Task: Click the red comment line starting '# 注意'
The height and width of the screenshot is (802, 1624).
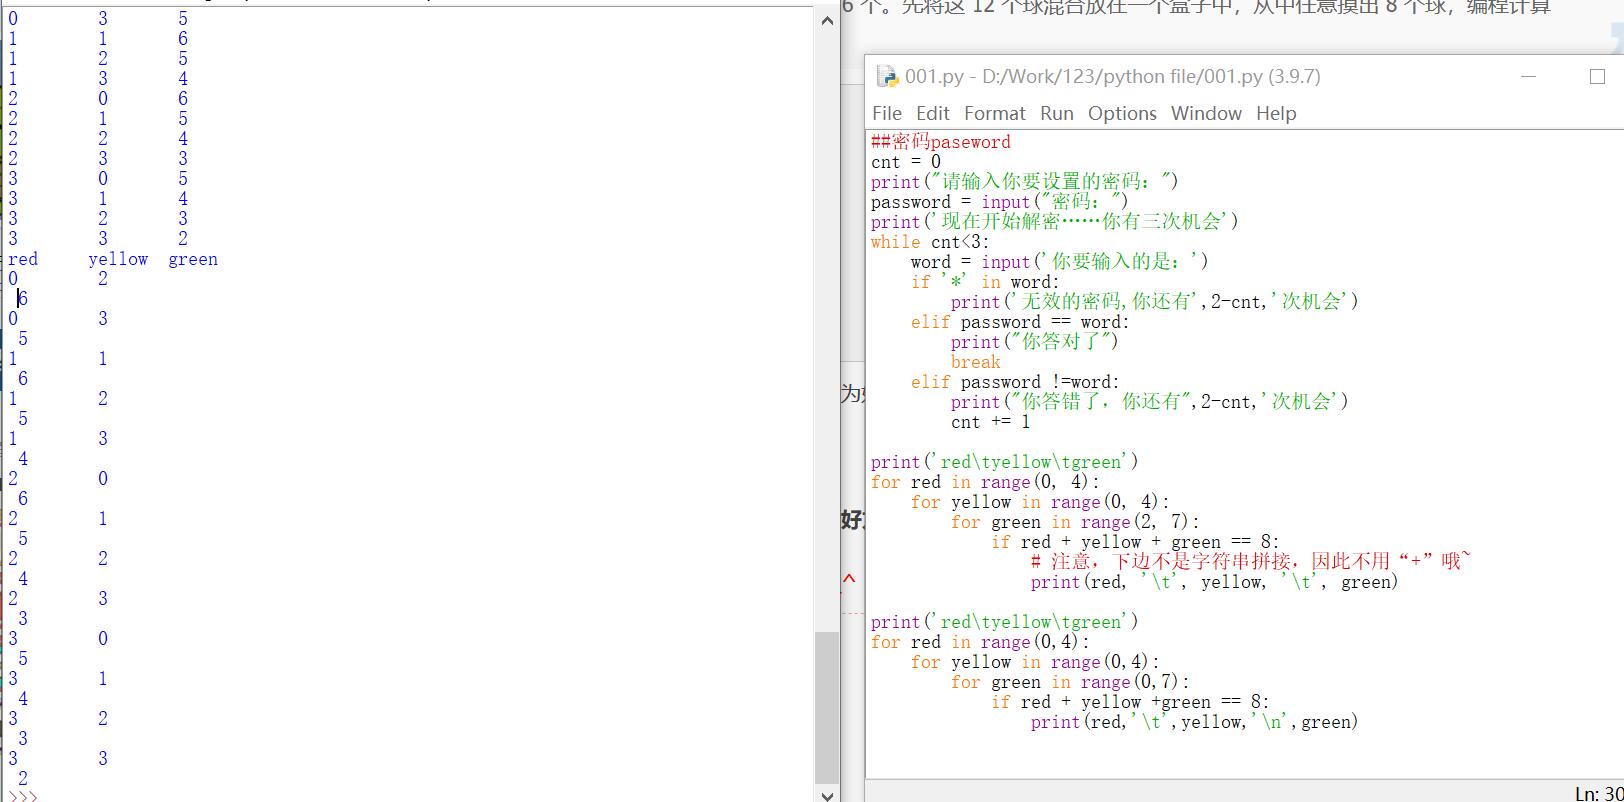Action: [1251, 562]
